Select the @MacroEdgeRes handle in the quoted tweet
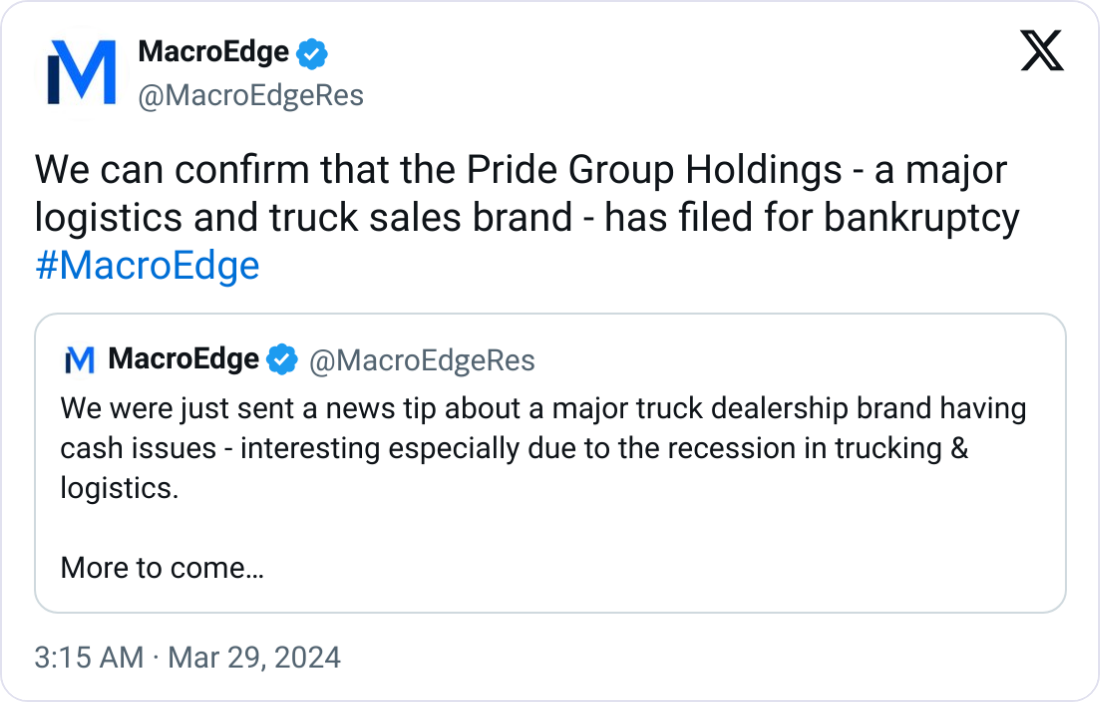Screen dimensions: 1100x702 tap(422, 360)
